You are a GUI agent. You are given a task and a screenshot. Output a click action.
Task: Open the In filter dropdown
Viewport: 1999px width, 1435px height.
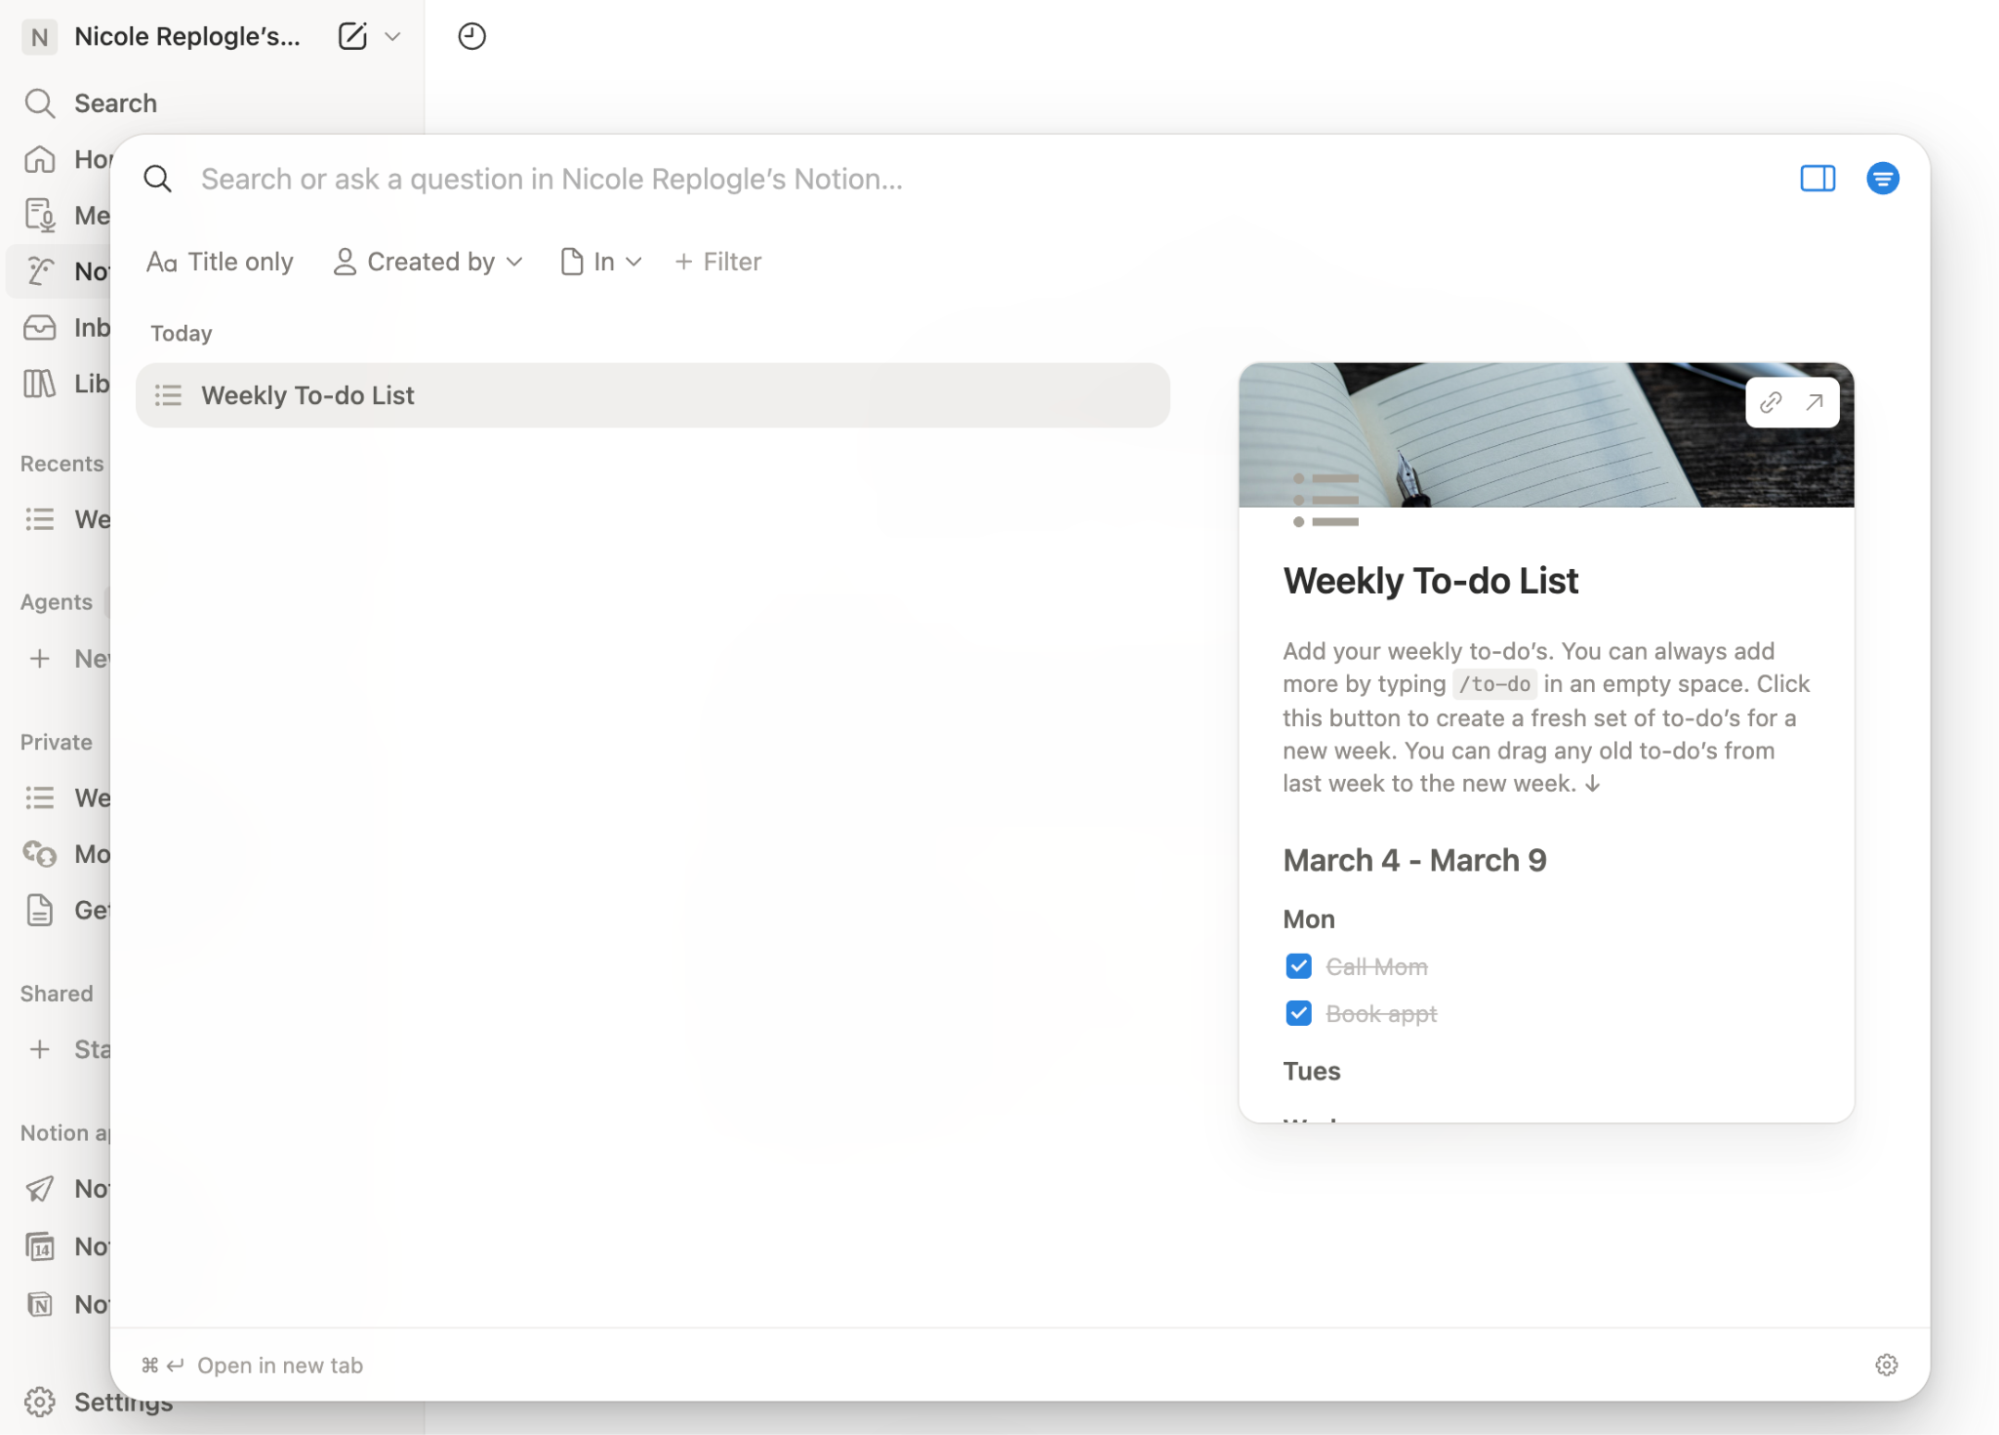pos(600,261)
